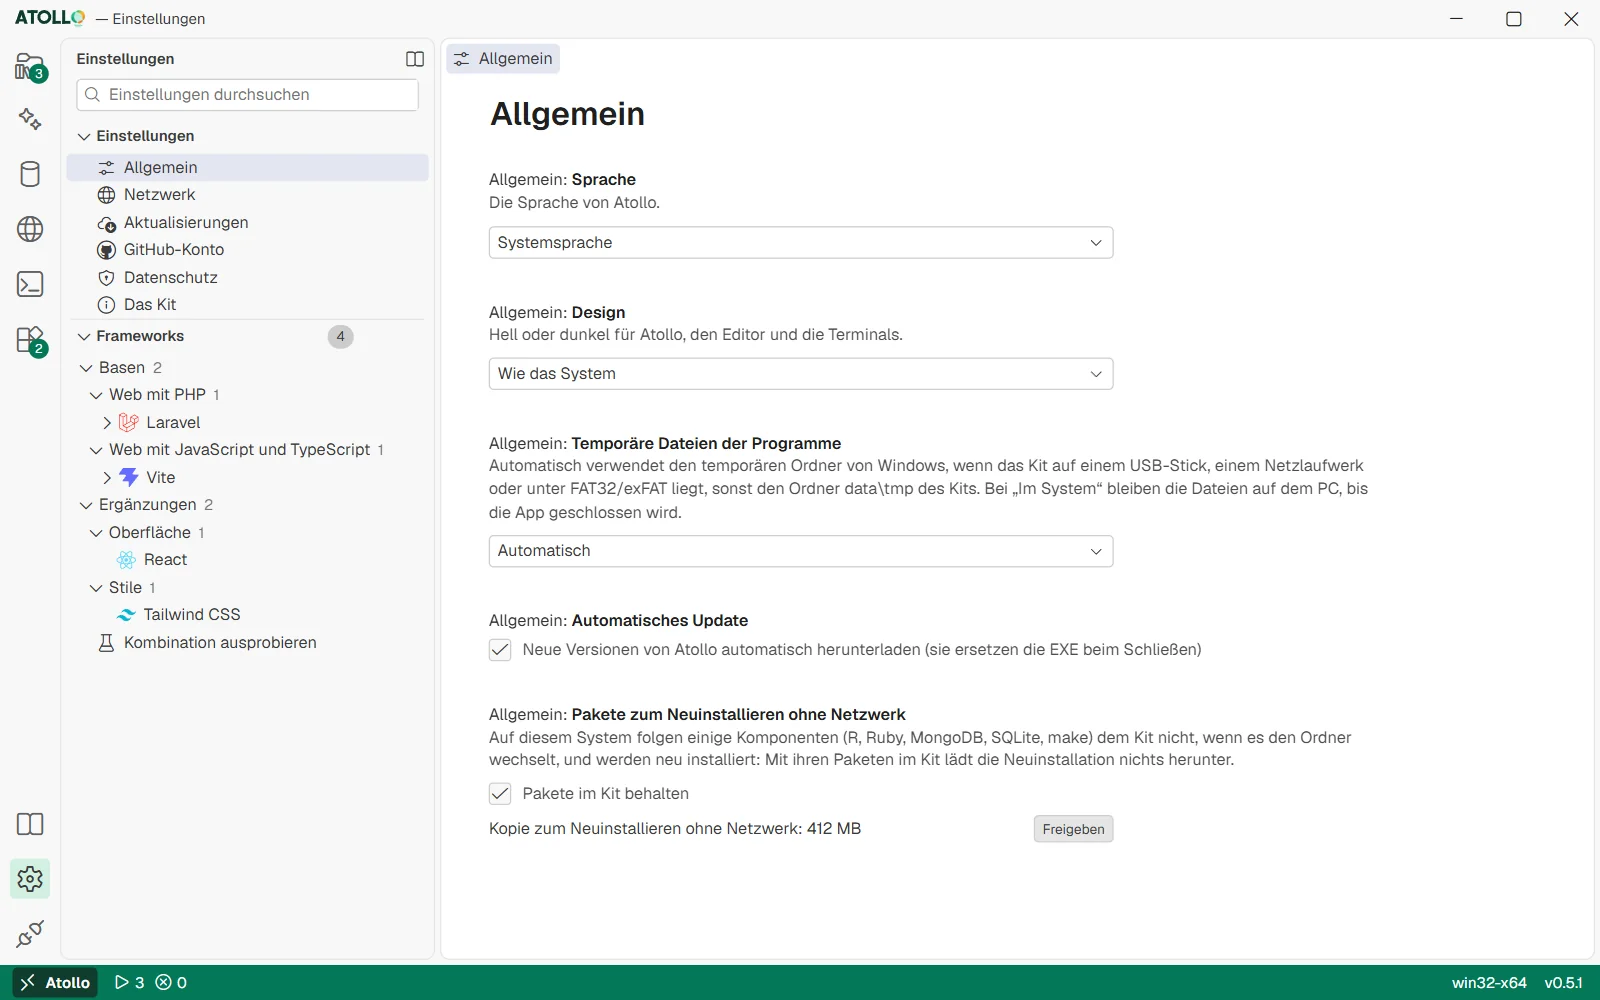Open the extensions blocks icon with badge 2
This screenshot has width=1600, height=1000.
click(30, 340)
